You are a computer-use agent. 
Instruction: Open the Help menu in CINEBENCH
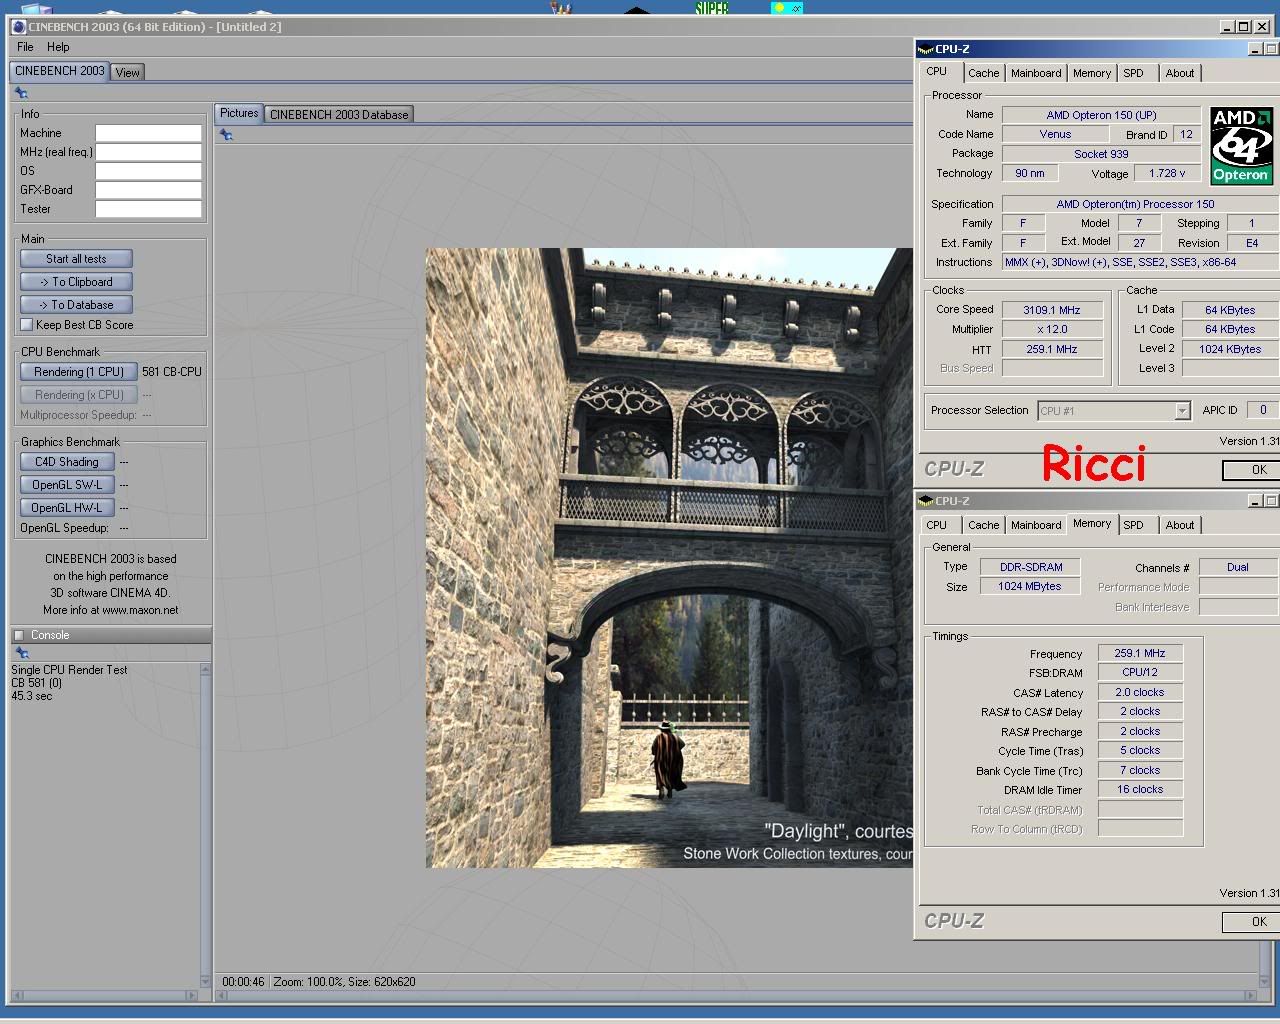point(58,47)
